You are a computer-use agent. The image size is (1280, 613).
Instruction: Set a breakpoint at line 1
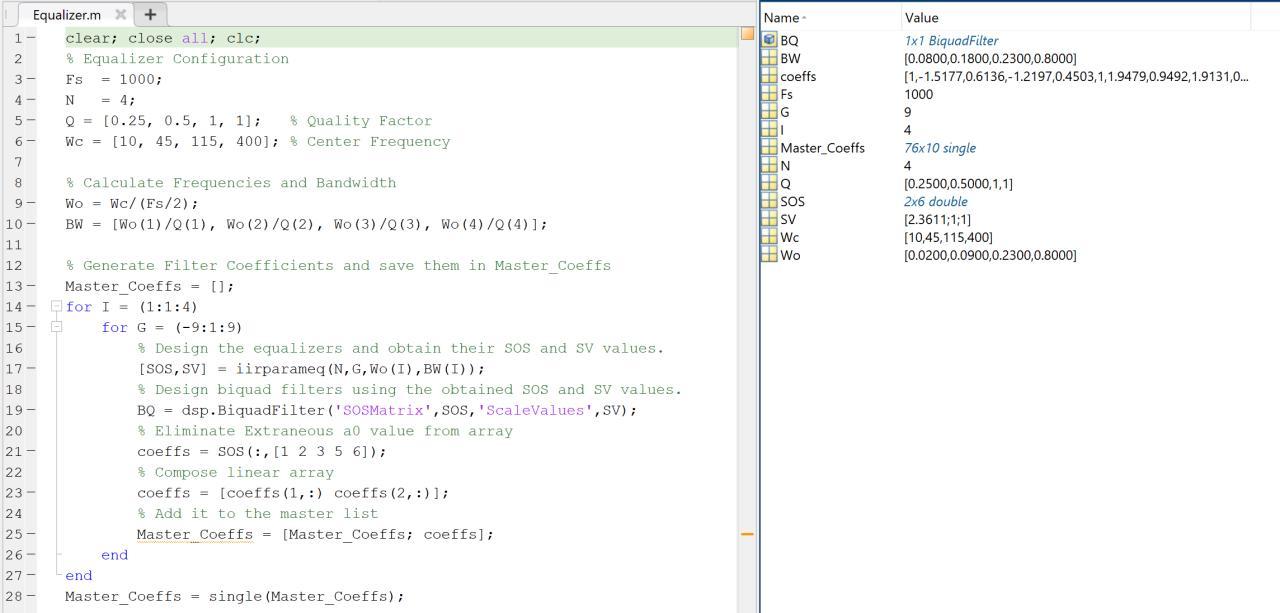[x=31, y=38]
